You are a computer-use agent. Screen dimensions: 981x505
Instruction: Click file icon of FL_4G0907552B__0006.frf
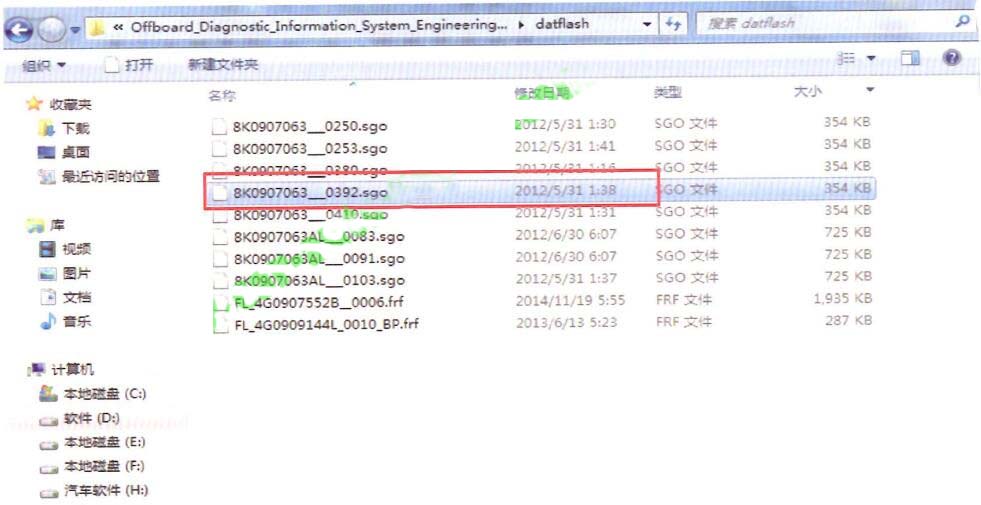pyautogui.click(x=220, y=303)
